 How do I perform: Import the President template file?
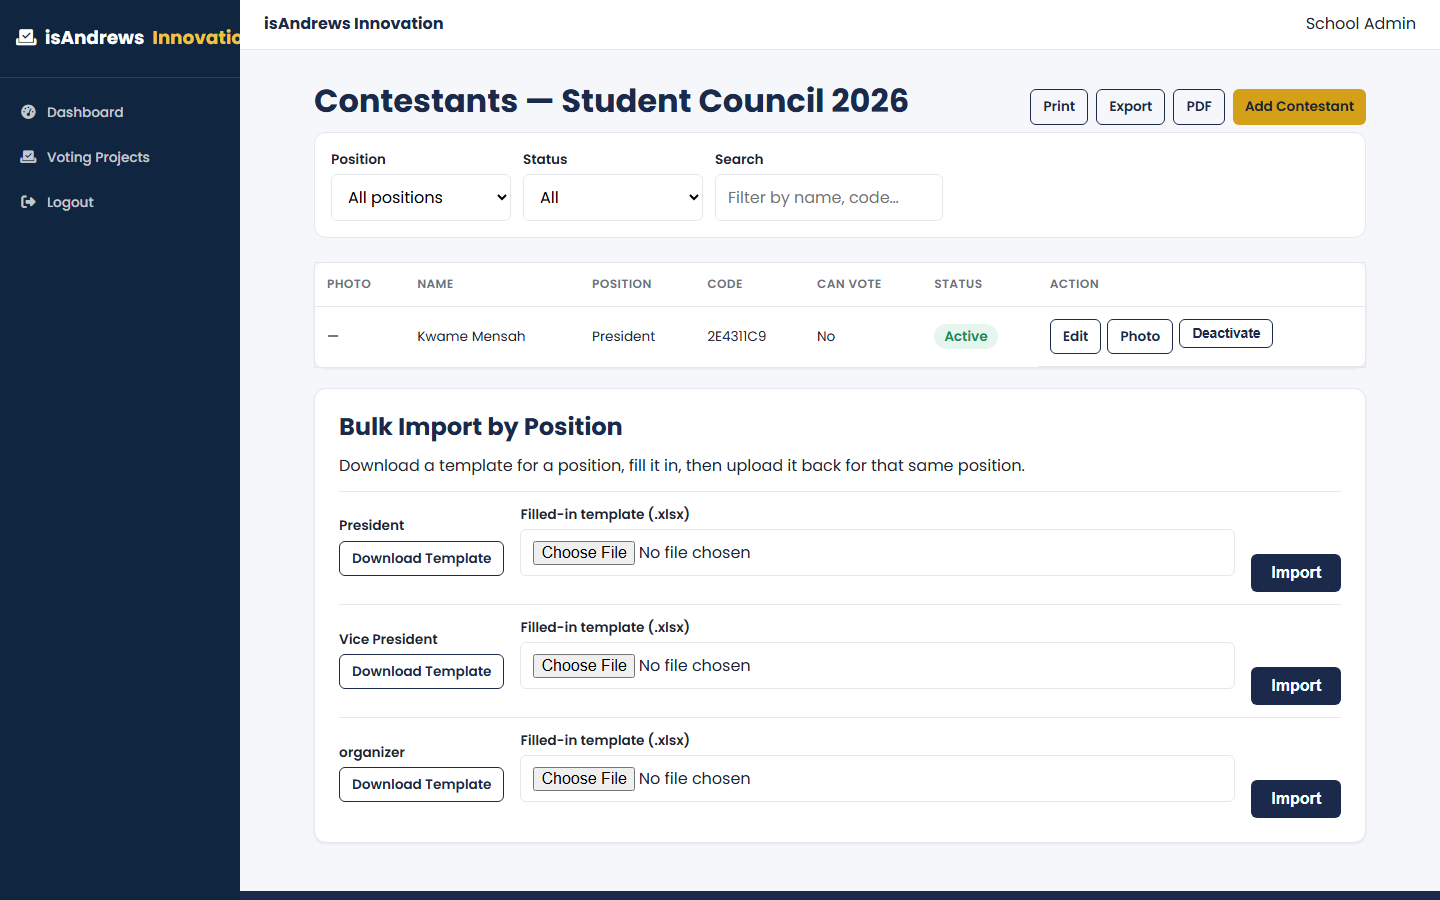[1296, 573]
